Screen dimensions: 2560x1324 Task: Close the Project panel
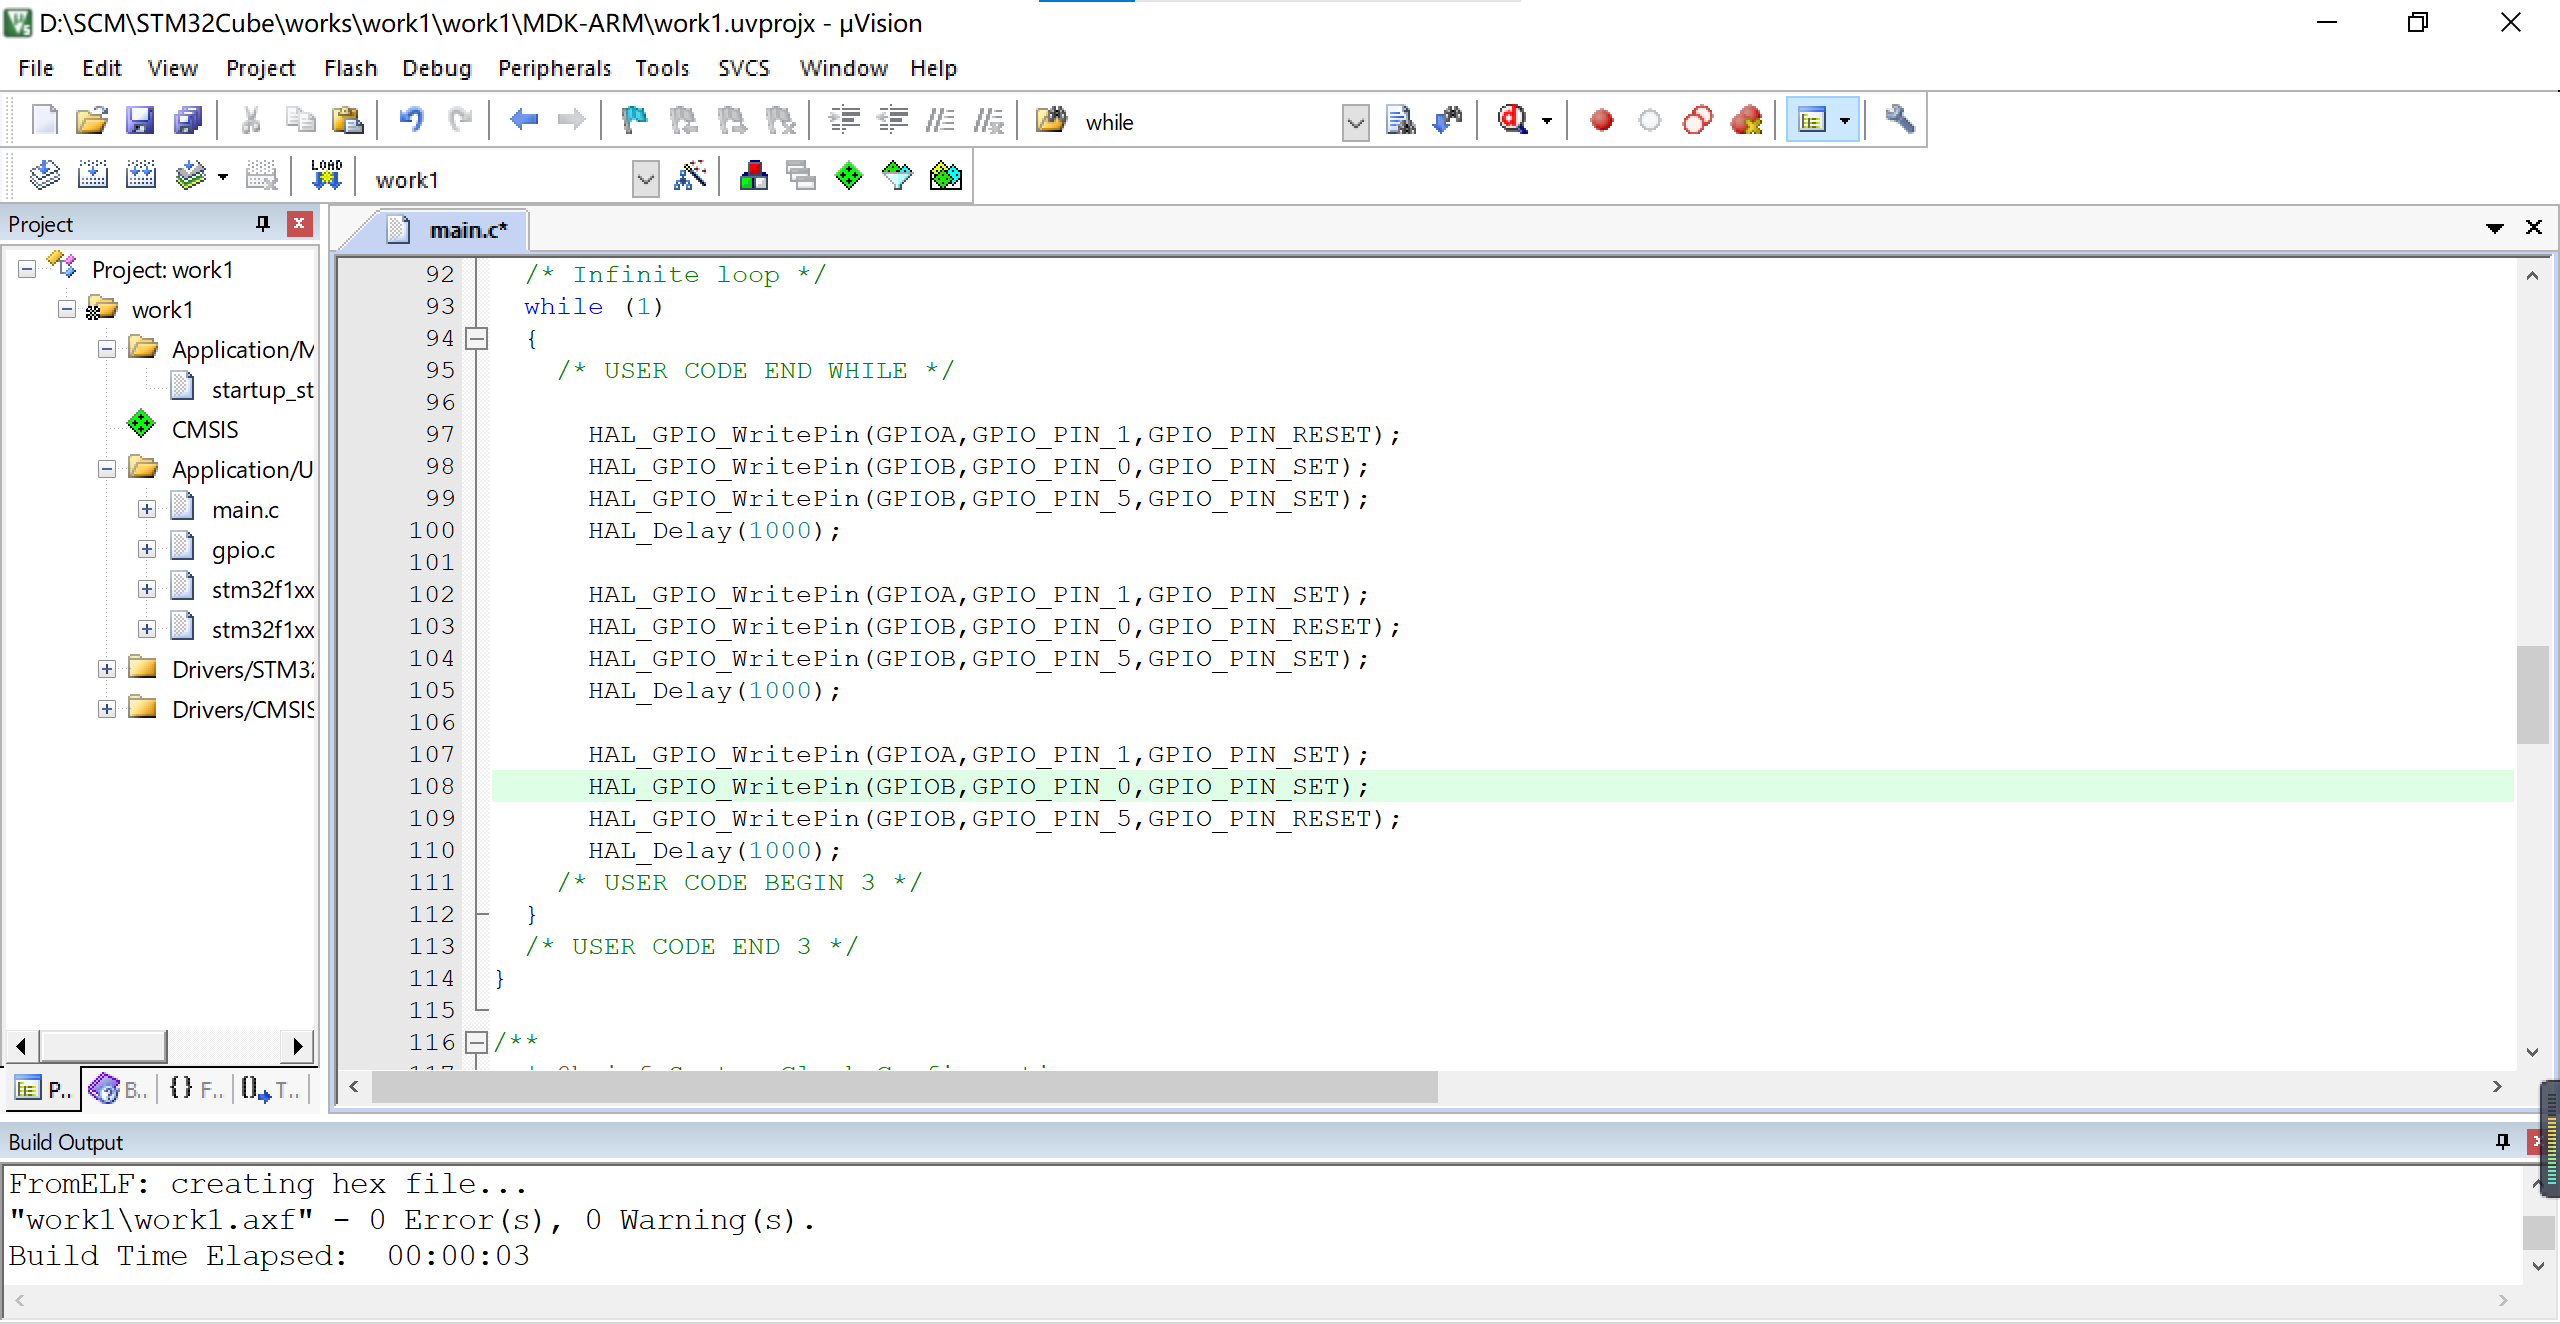(299, 223)
